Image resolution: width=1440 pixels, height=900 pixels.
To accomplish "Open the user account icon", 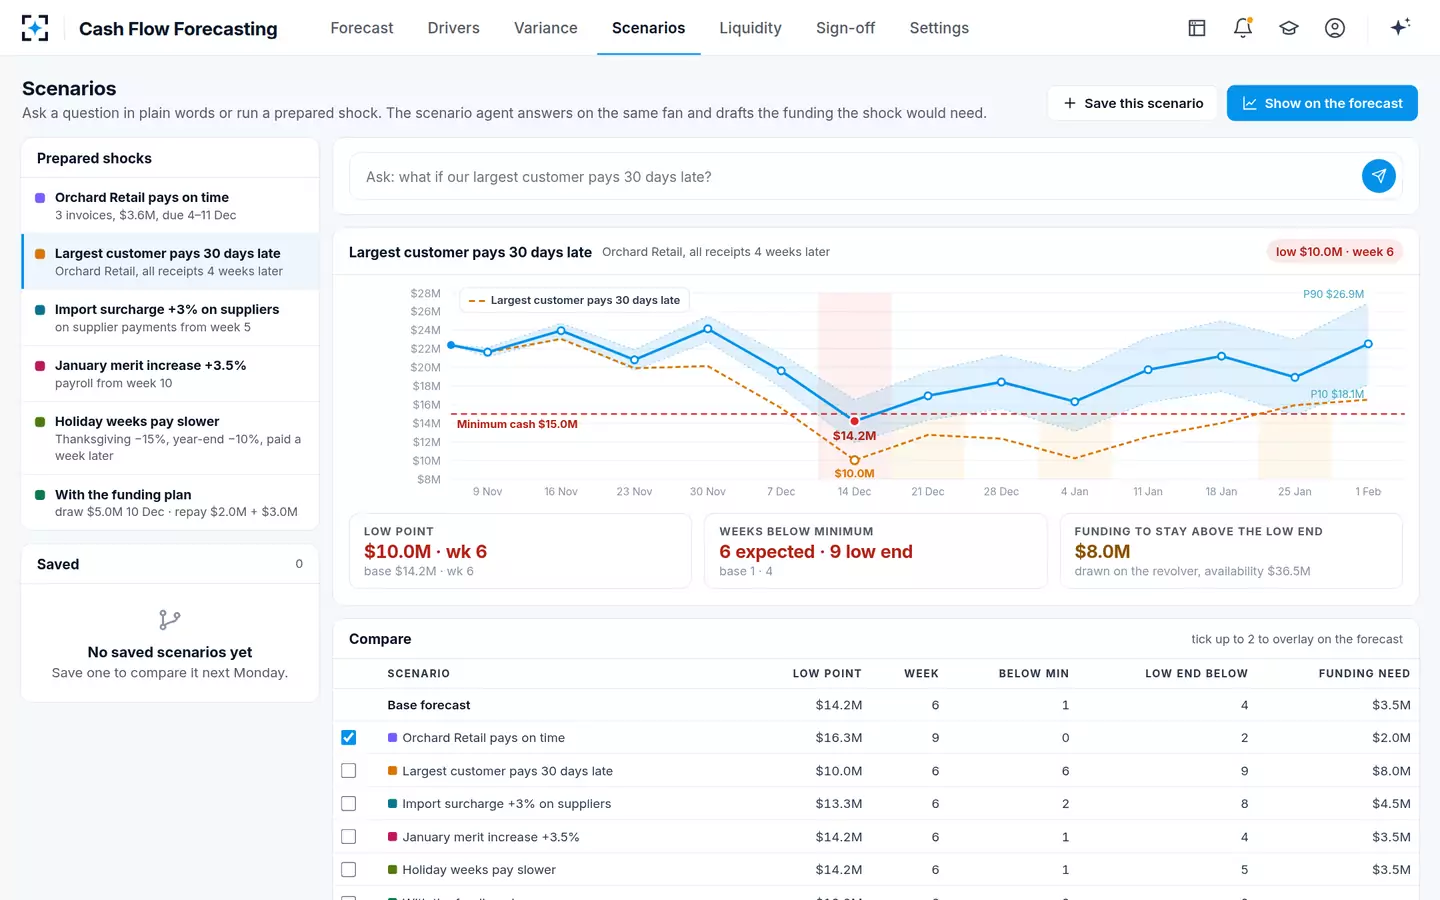I will click(1335, 28).
